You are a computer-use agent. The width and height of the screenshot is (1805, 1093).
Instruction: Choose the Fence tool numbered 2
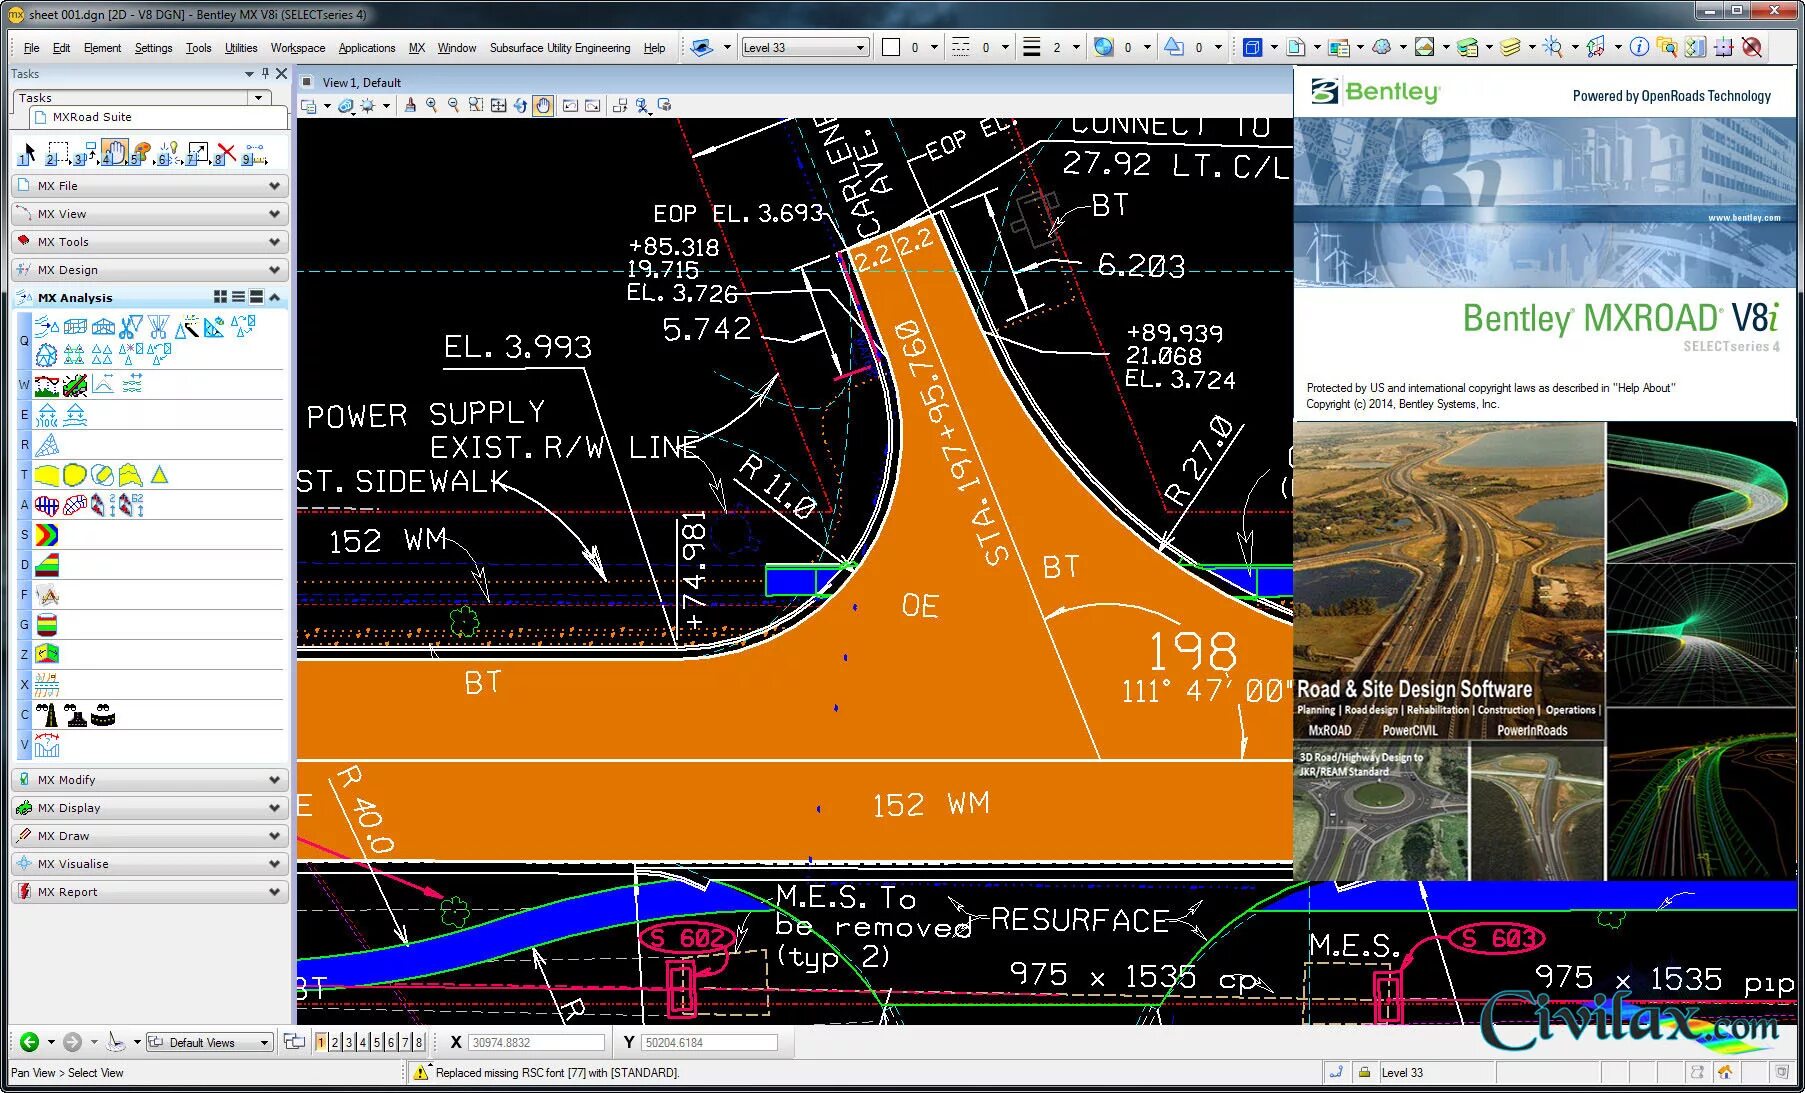point(56,153)
